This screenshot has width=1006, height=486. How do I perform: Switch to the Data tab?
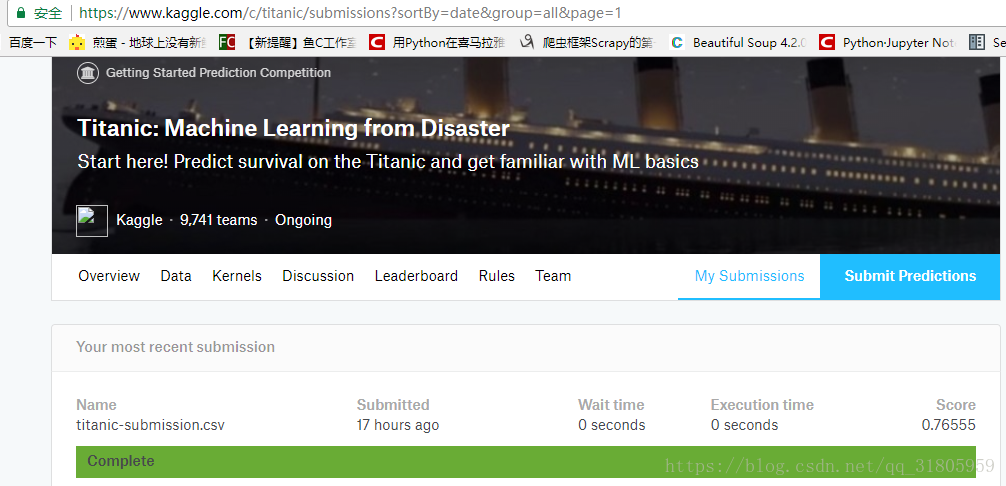pos(176,276)
